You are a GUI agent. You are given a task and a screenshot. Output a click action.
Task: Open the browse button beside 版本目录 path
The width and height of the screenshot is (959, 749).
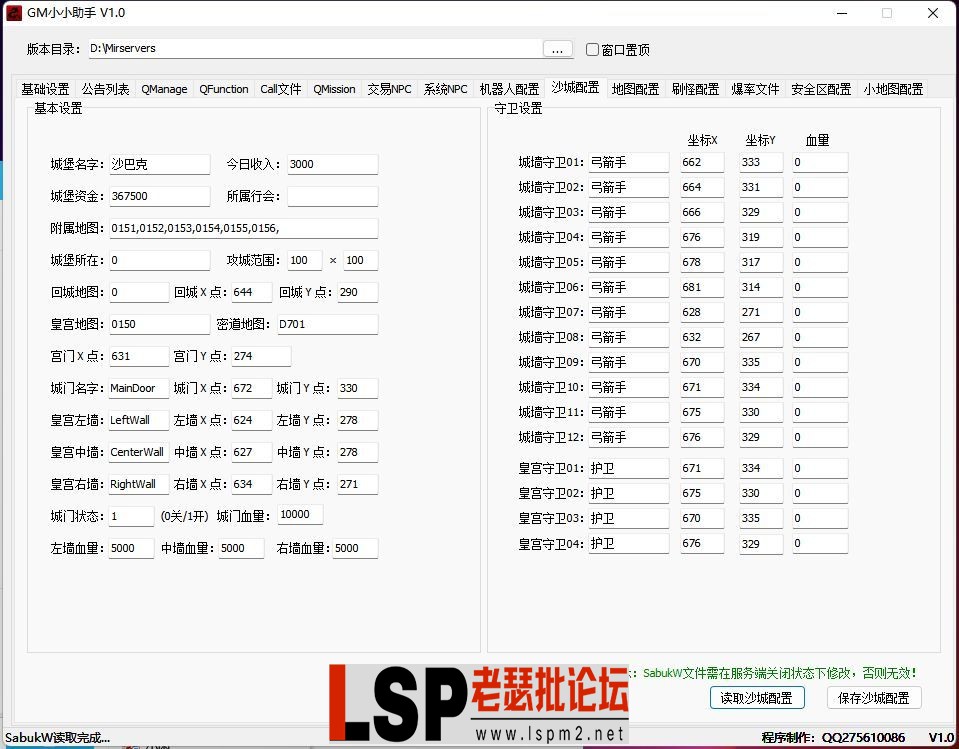[x=556, y=48]
